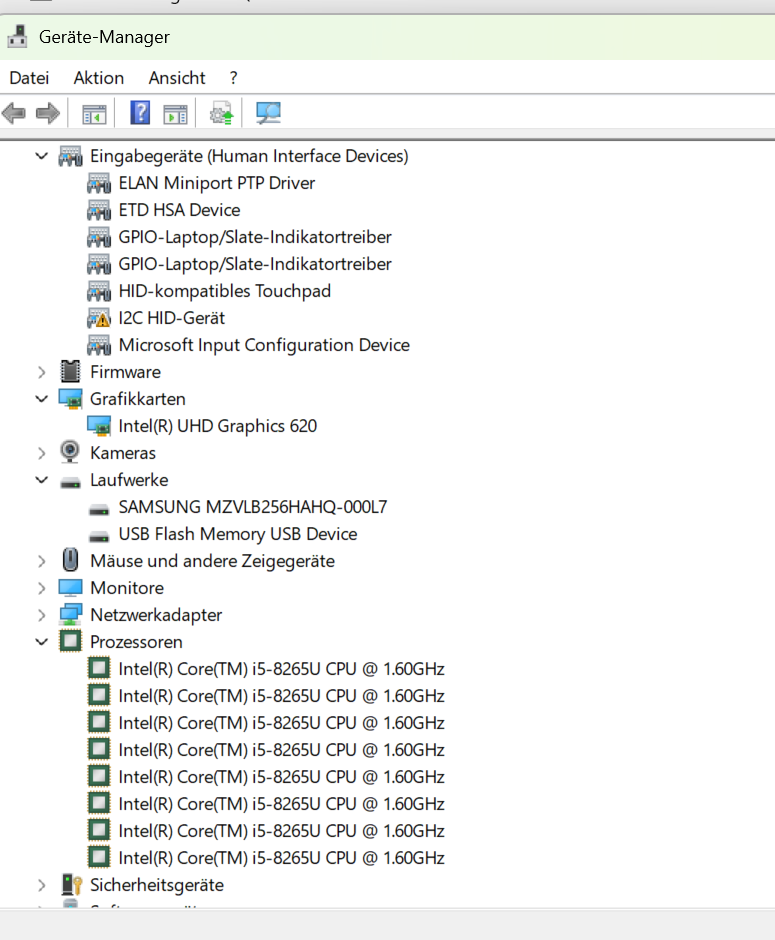
Task: Click the Firmware chip icon
Action: click(70, 372)
